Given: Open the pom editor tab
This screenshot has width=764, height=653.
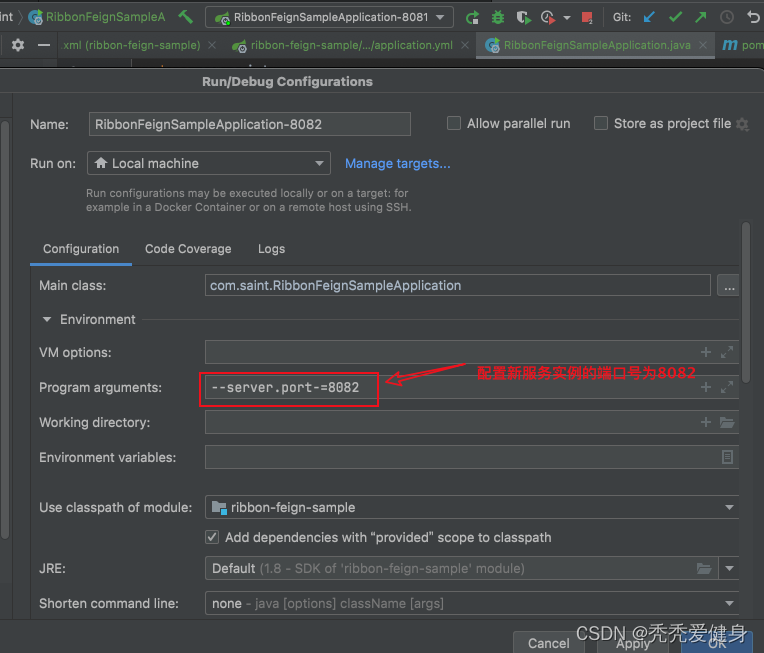Looking at the screenshot, I should pos(742,45).
